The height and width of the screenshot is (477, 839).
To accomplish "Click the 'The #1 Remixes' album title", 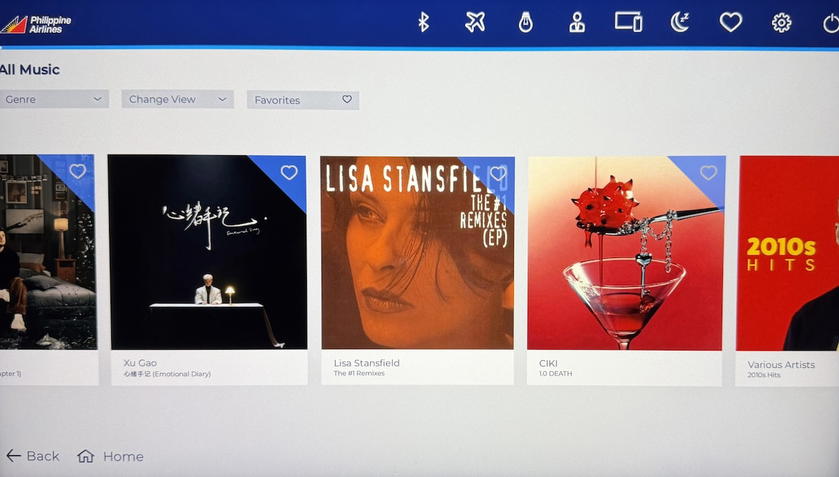I will point(359,373).
